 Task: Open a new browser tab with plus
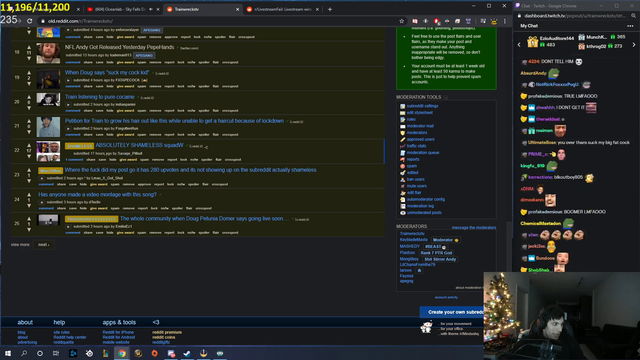[x=330, y=9]
